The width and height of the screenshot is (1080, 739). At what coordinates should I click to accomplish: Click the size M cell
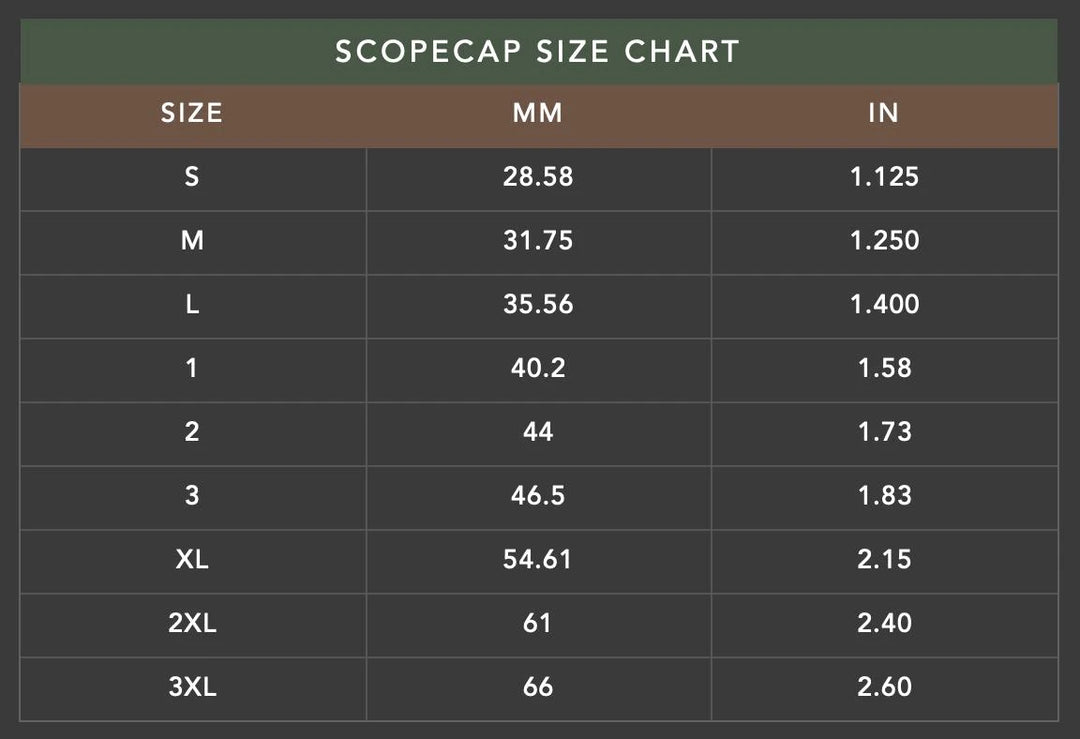[x=192, y=241]
